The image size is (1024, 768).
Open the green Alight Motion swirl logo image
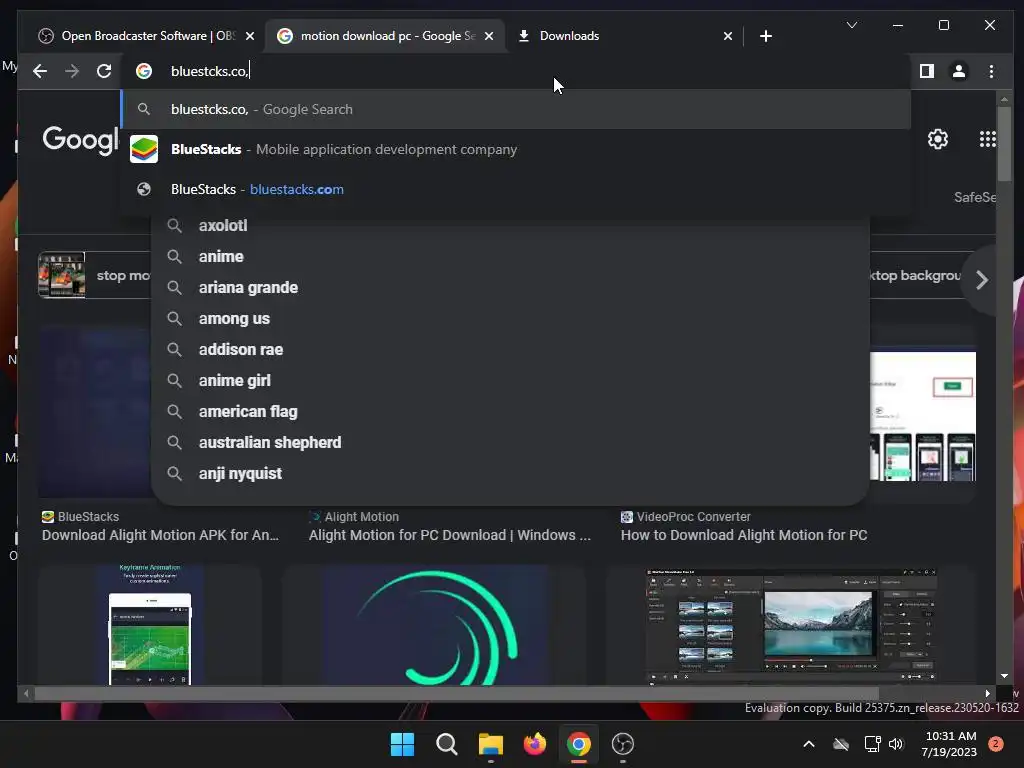click(434, 625)
